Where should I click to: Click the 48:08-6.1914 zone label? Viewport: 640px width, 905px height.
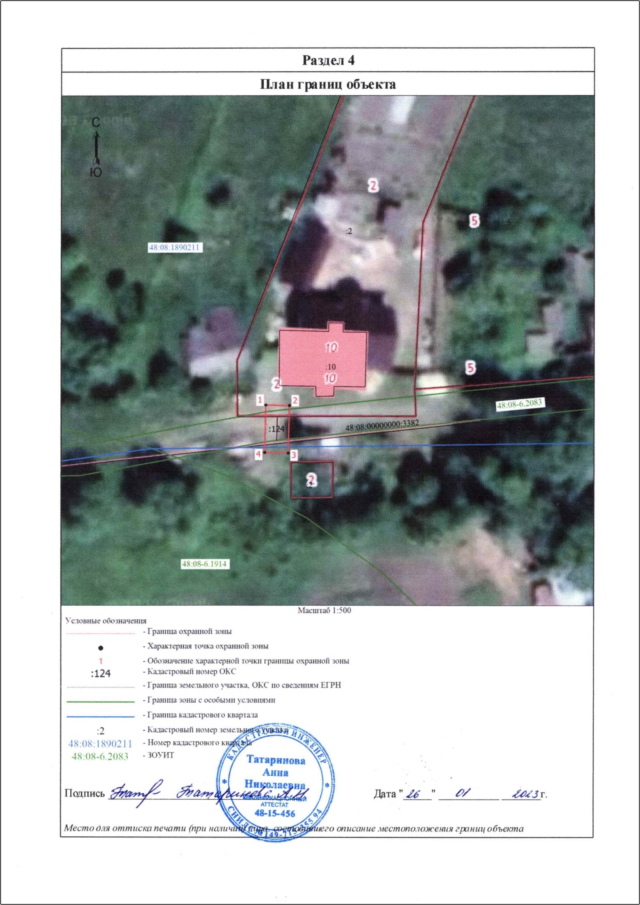pyautogui.click(x=206, y=564)
